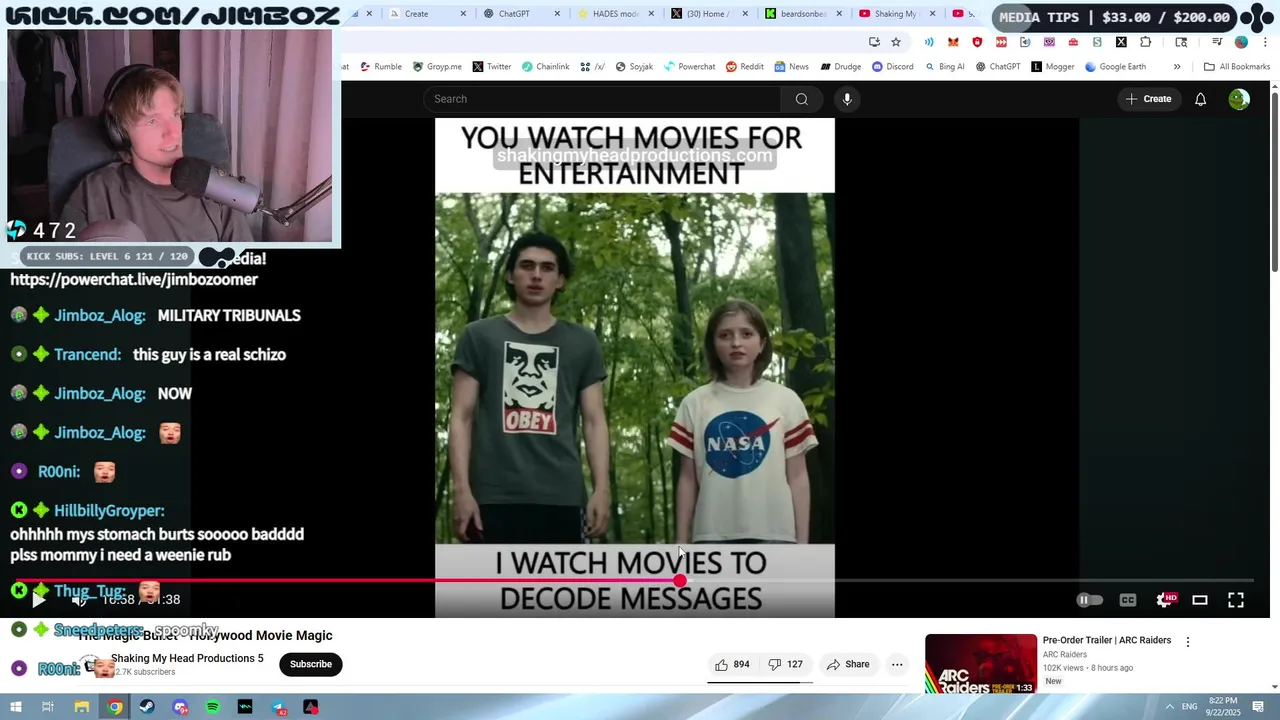The width and height of the screenshot is (1280, 720).
Task: Toggle the autoplay switch in player
Action: point(1089,600)
